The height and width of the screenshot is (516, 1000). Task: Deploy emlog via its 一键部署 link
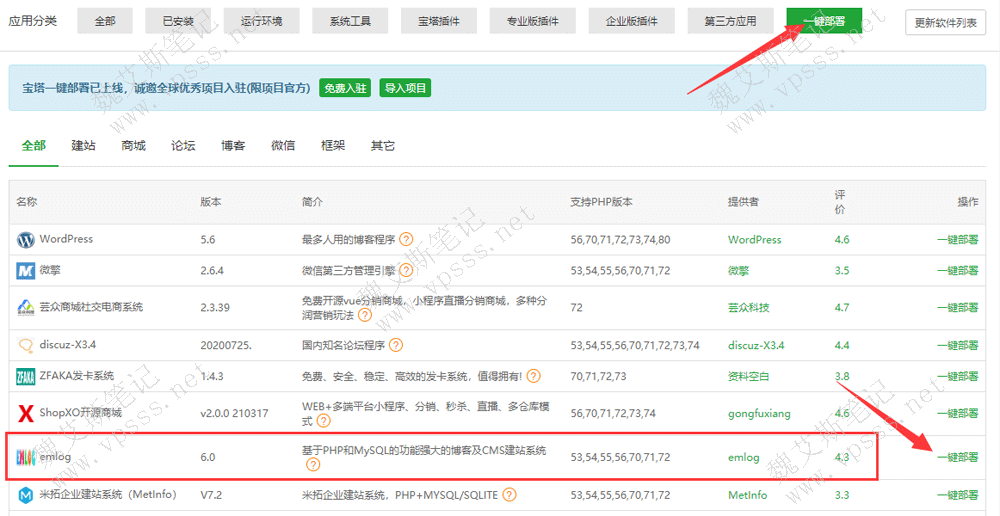point(957,458)
